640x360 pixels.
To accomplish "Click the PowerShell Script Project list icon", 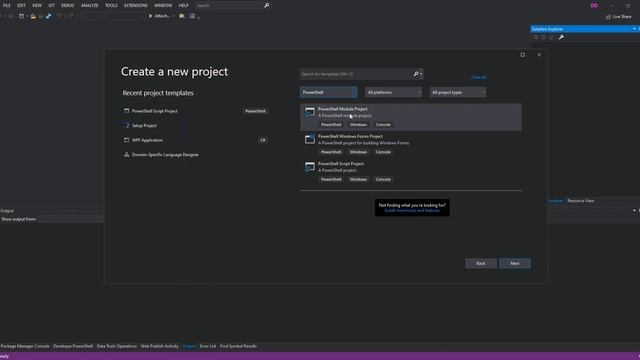I will point(310,167).
